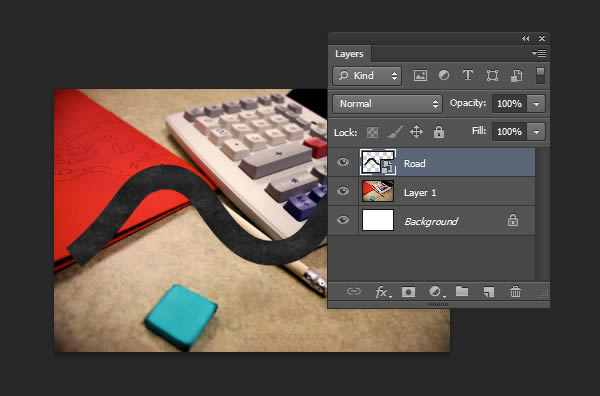Click the lock position move icon
The height and width of the screenshot is (396, 600).
pos(416,132)
